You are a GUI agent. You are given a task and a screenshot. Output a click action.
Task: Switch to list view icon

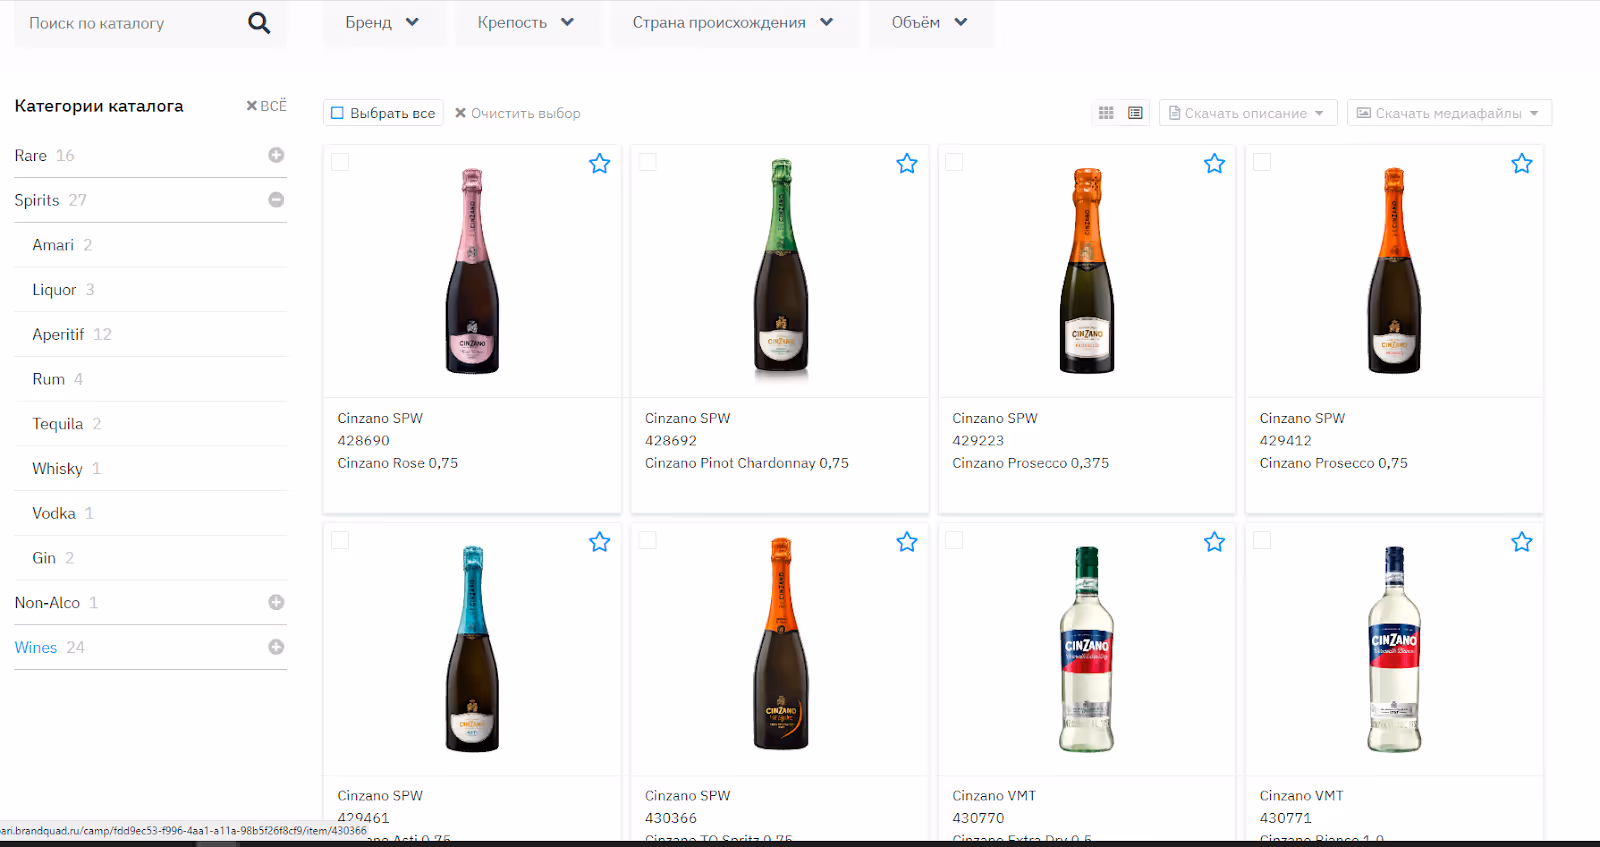pos(1135,113)
